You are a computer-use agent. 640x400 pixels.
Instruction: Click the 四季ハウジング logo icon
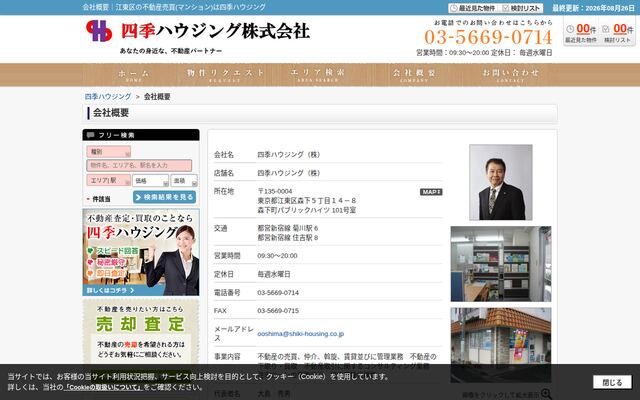click(99, 31)
